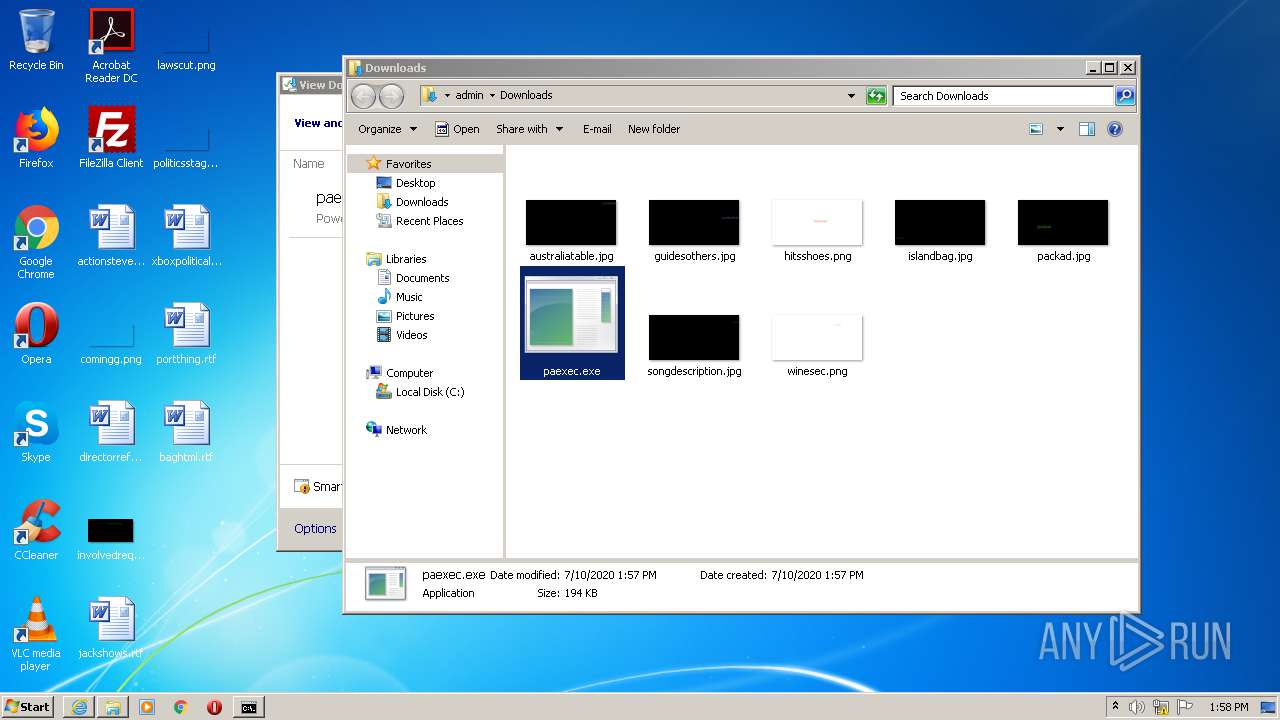Open Music library in sidebar
The image size is (1280, 720).
(400, 297)
